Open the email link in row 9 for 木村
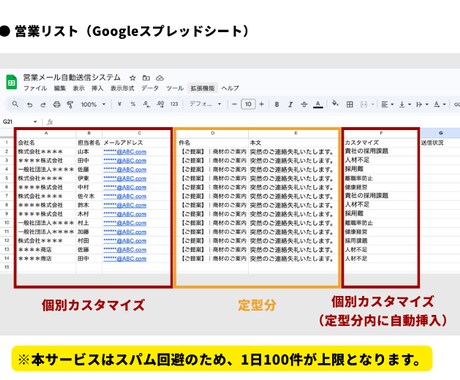 (125, 214)
